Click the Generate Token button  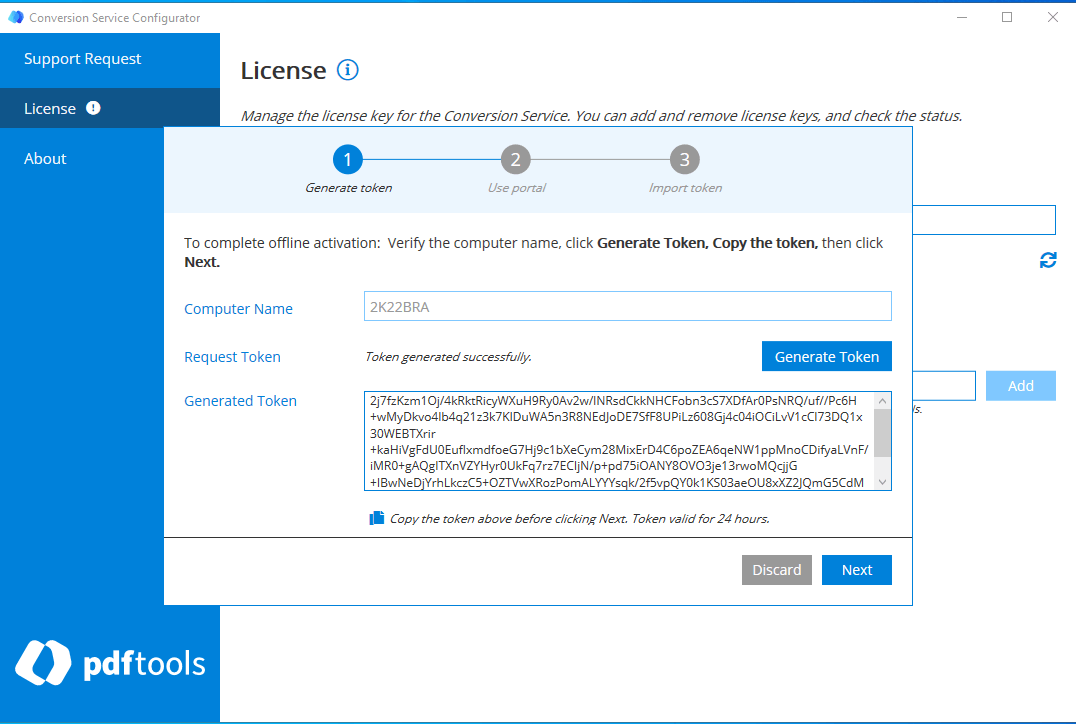click(x=826, y=355)
